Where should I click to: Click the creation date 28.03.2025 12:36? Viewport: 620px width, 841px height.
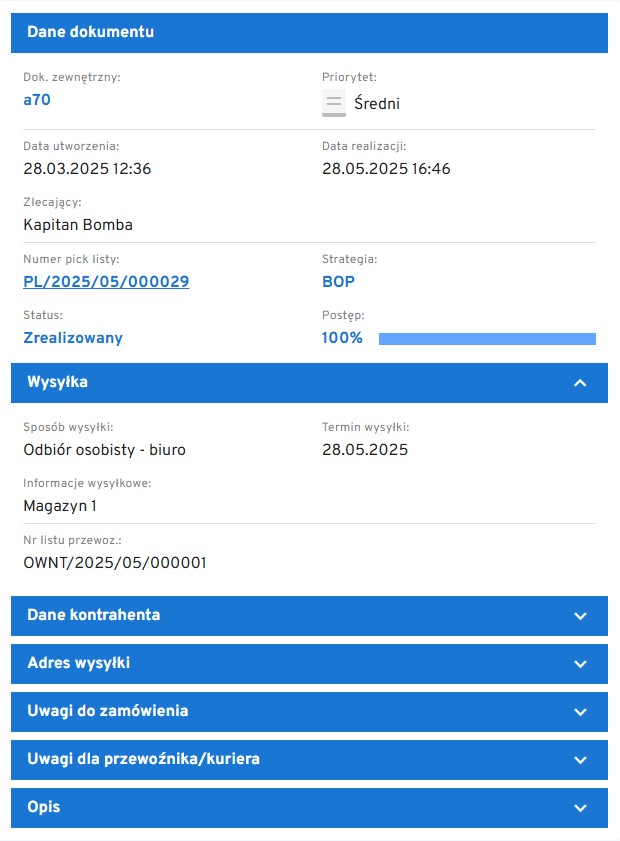[87, 169]
